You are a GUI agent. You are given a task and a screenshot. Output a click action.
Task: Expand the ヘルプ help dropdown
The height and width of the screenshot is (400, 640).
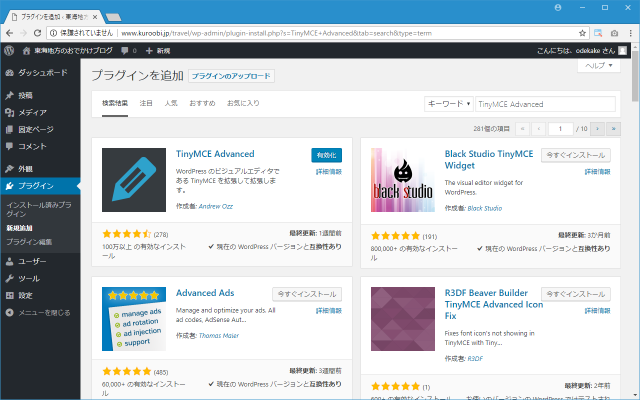point(599,66)
